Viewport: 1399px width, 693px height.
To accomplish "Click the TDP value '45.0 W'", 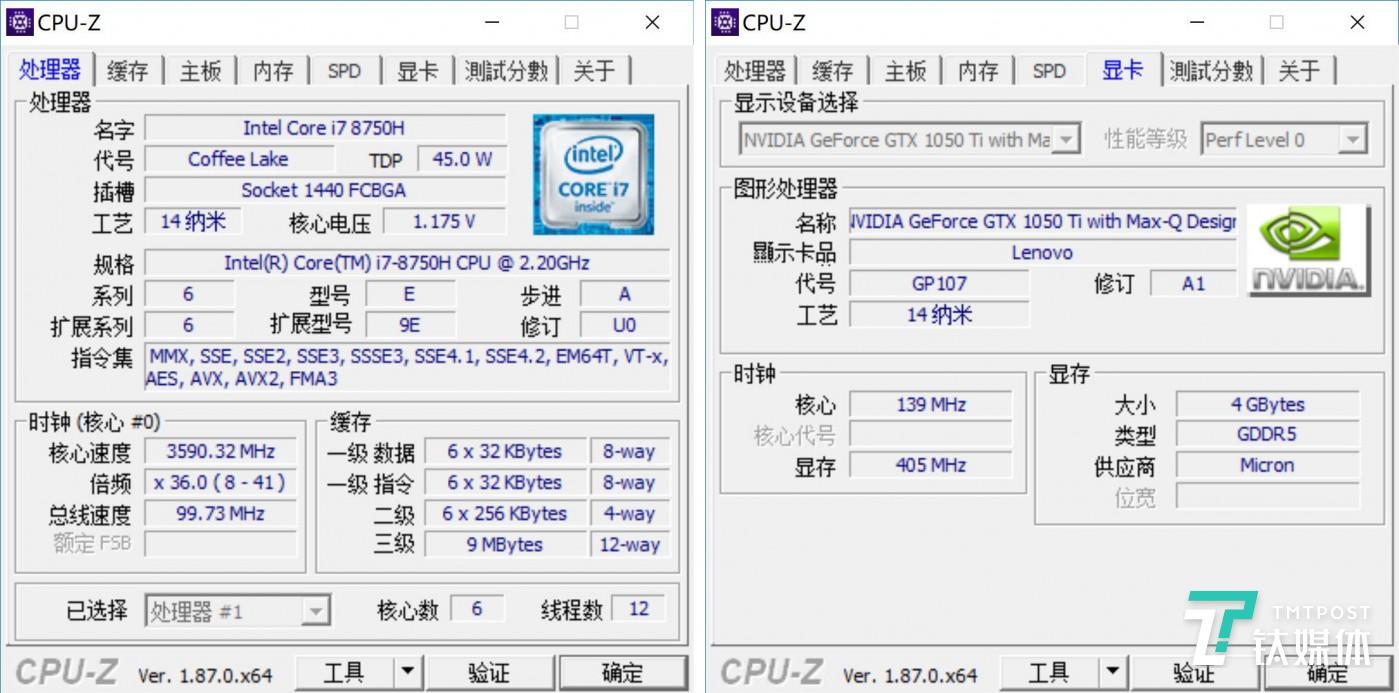I will pyautogui.click(x=461, y=159).
